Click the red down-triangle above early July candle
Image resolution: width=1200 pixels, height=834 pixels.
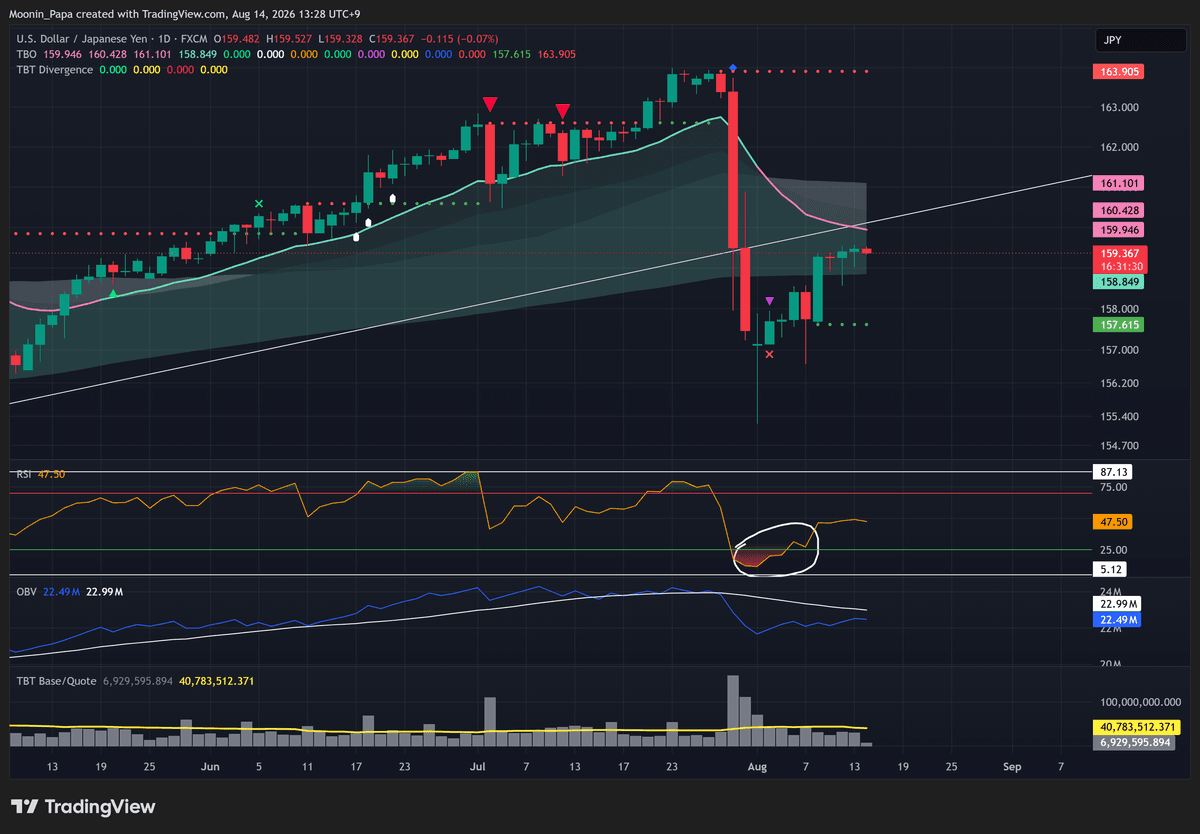[490, 104]
